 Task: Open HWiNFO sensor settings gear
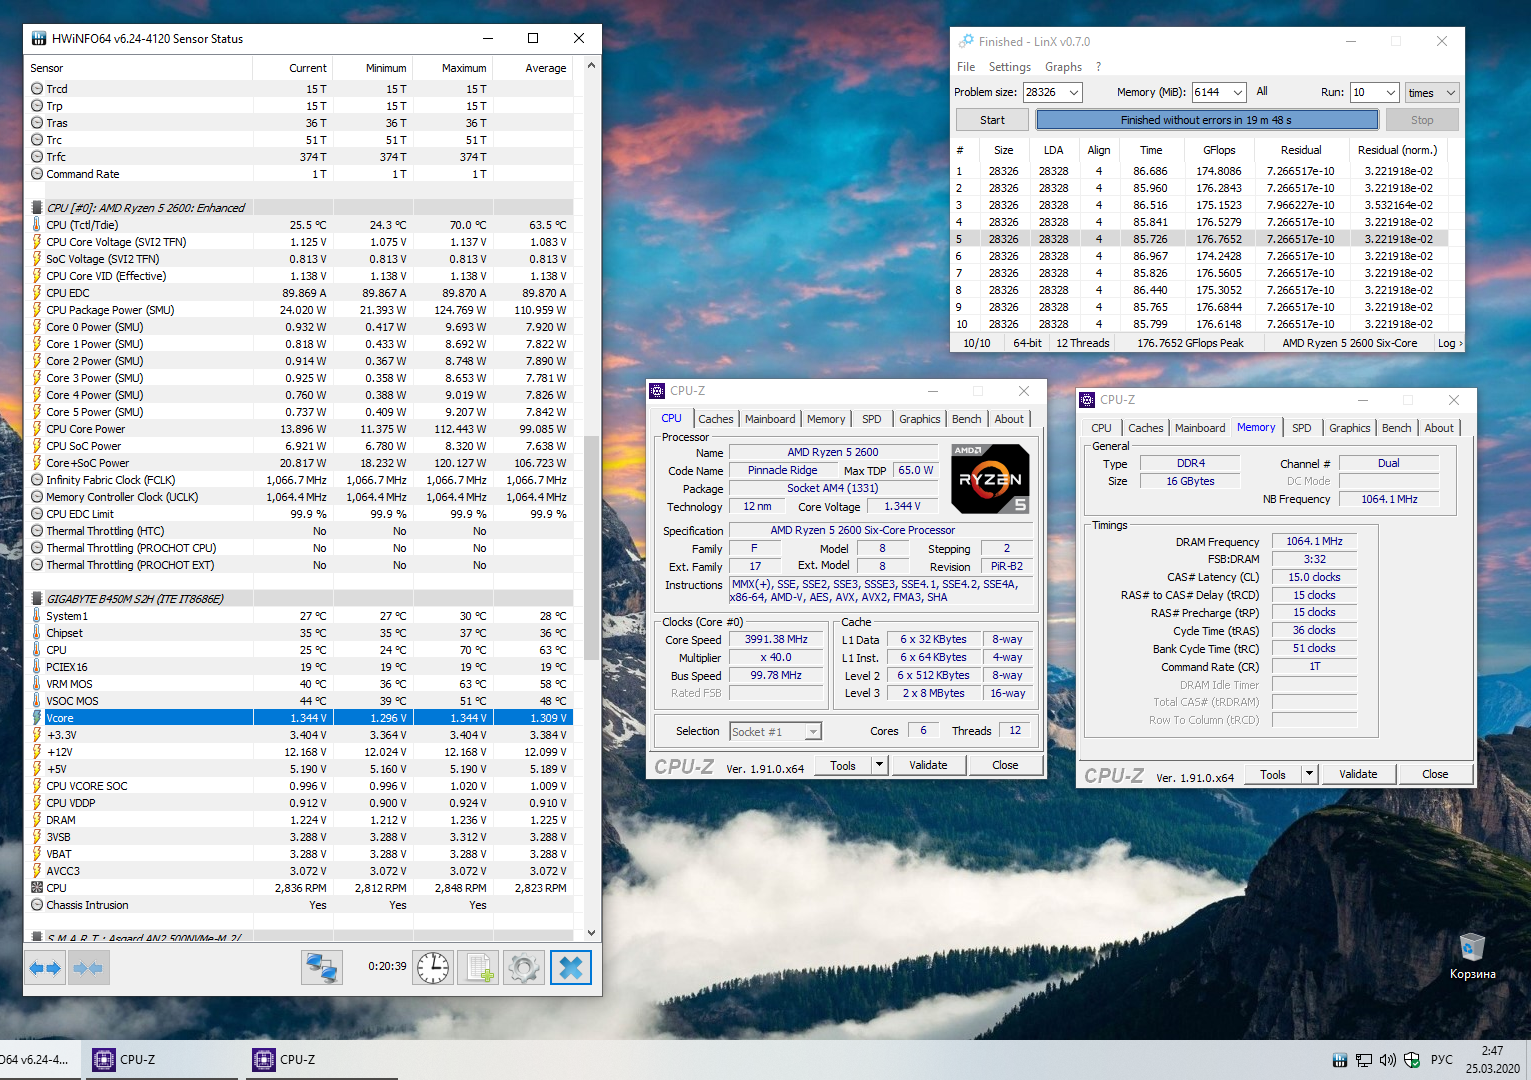click(x=524, y=968)
